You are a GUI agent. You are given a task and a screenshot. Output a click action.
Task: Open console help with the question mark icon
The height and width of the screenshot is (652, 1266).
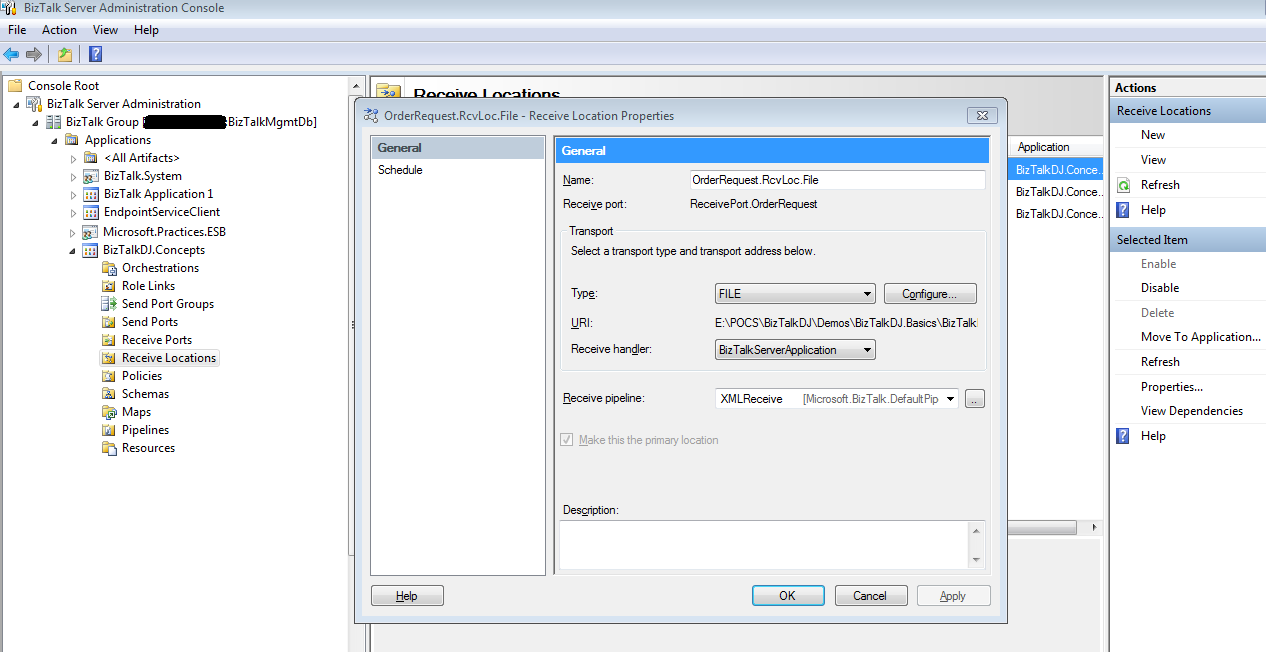click(x=95, y=54)
